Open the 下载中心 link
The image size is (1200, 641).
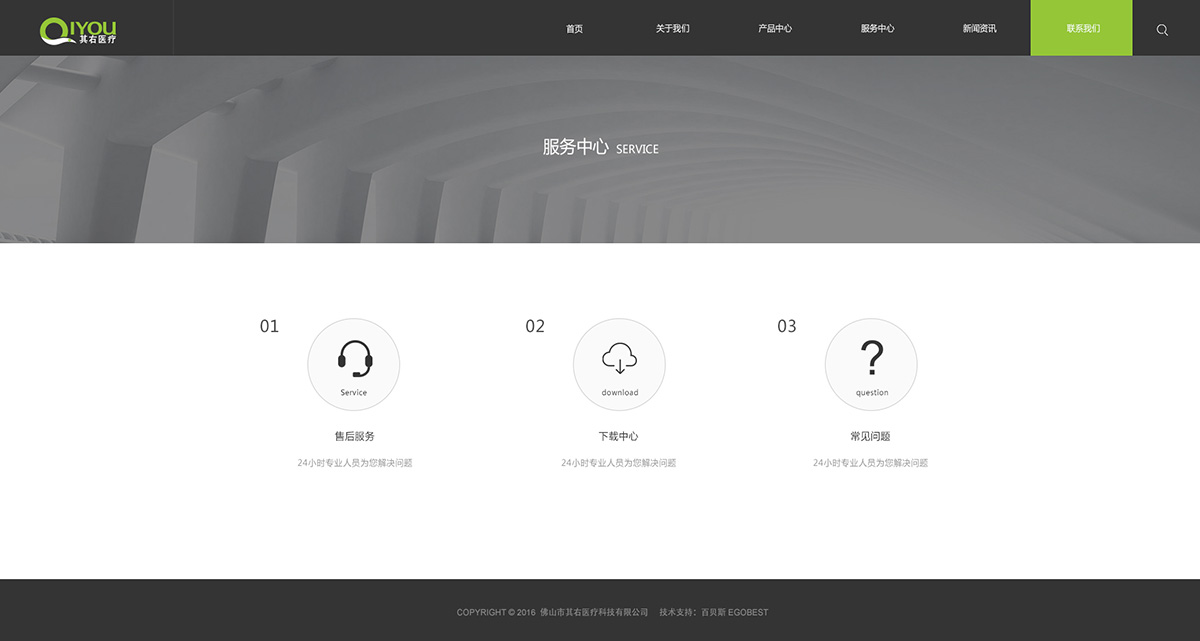pyautogui.click(x=619, y=437)
